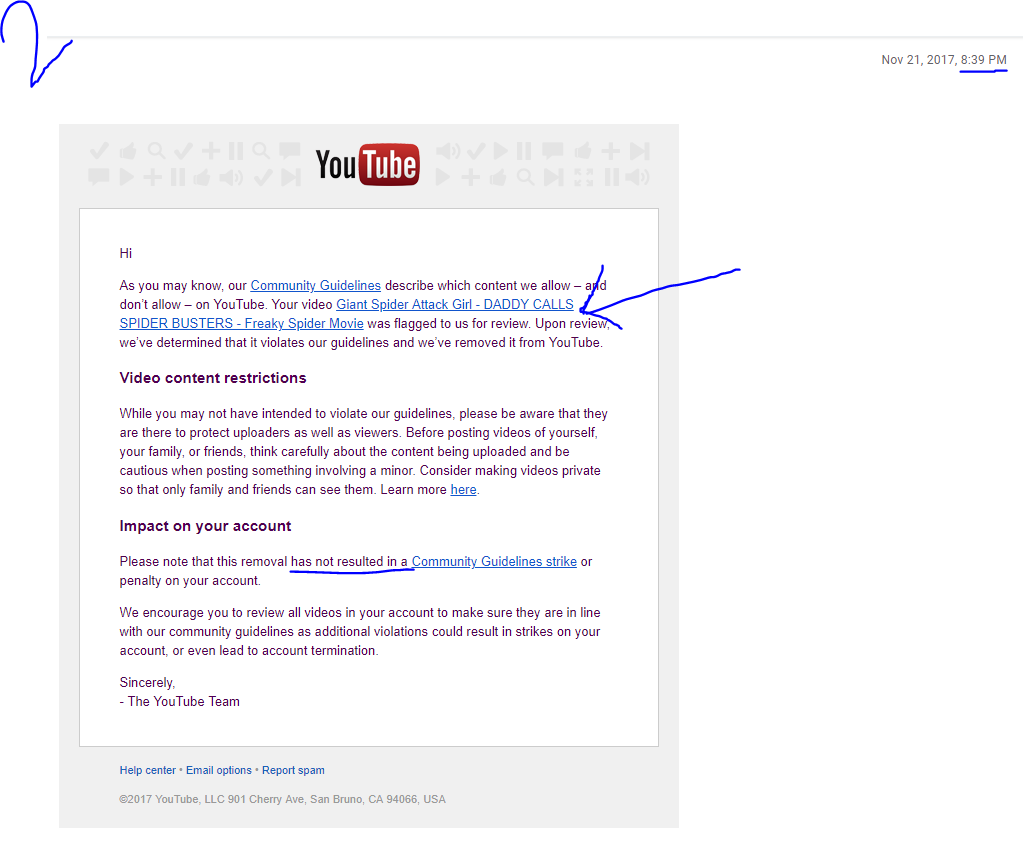Open the Community Guidelines link in first paragraph
Screen dimensions: 1023x842
(316, 286)
